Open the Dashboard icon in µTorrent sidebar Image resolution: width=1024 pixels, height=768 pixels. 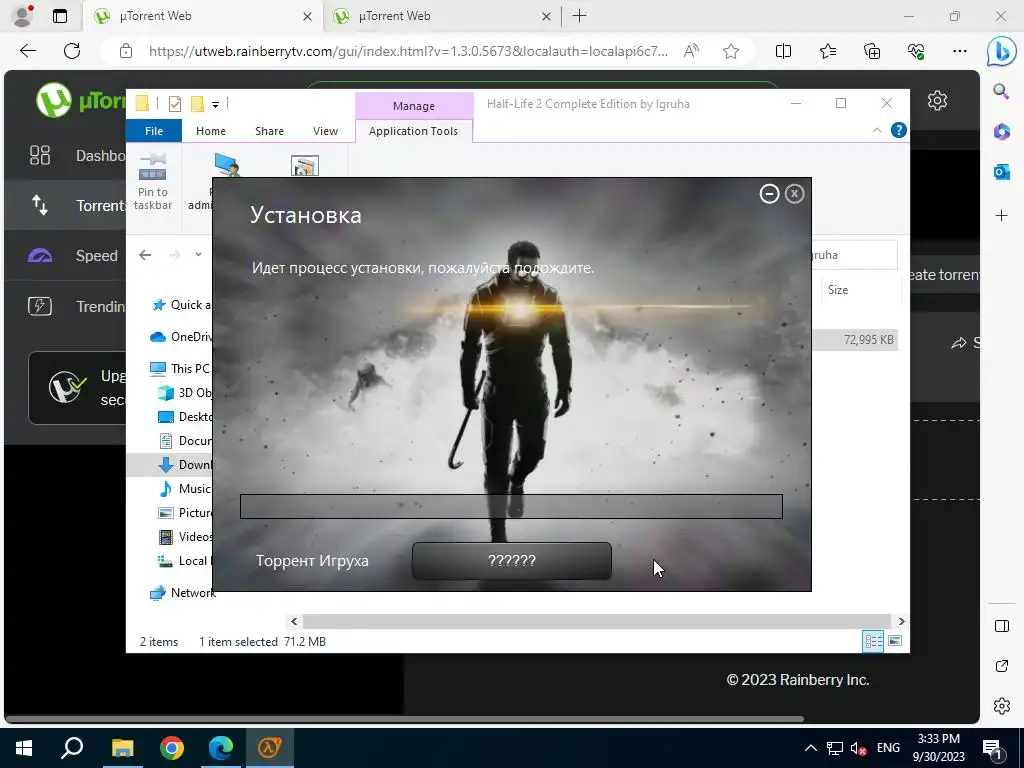[40, 155]
